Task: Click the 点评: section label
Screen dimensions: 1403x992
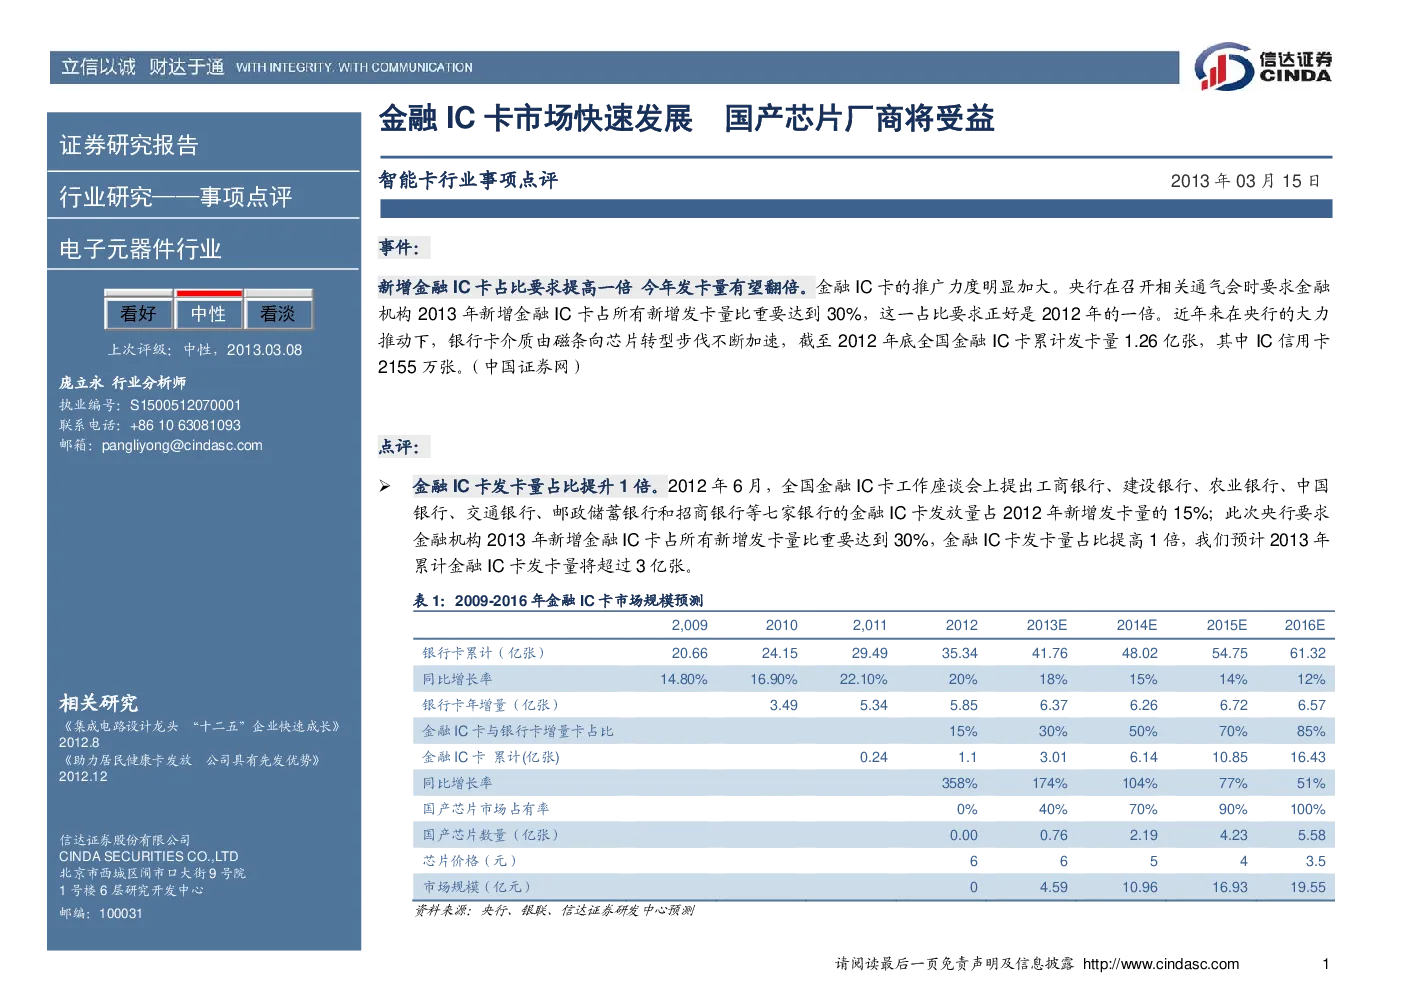Action: coord(399,447)
